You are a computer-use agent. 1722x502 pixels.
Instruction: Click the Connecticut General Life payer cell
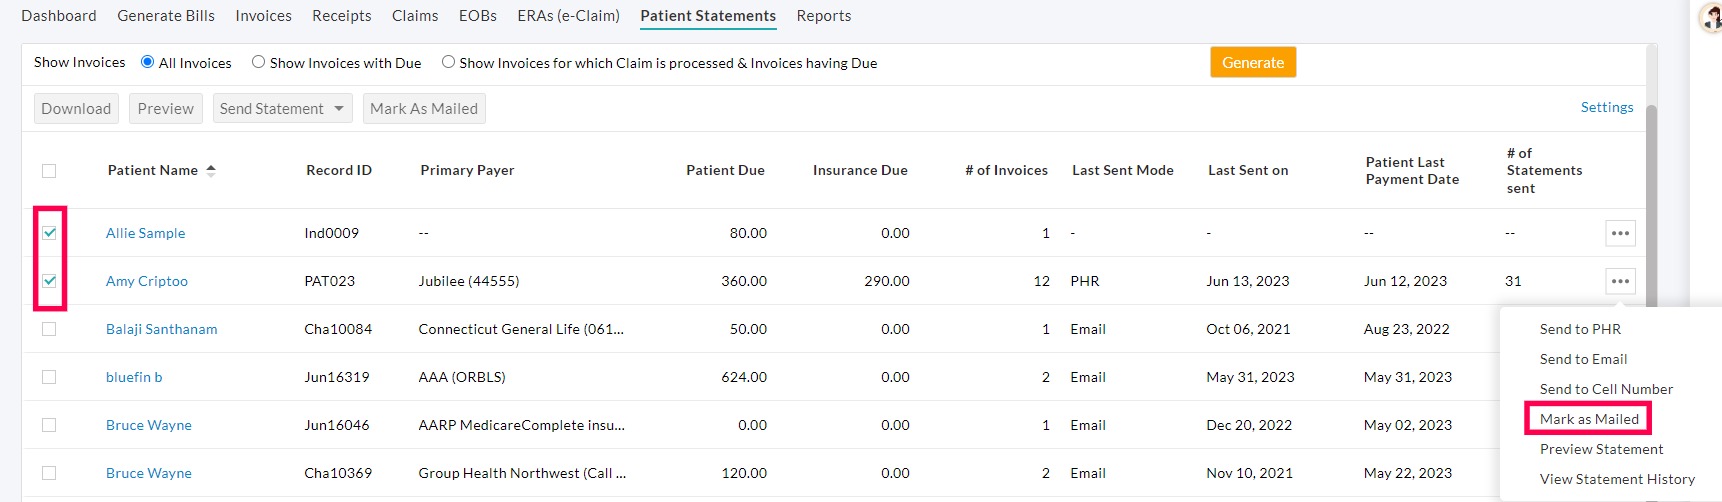(x=521, y=329)
